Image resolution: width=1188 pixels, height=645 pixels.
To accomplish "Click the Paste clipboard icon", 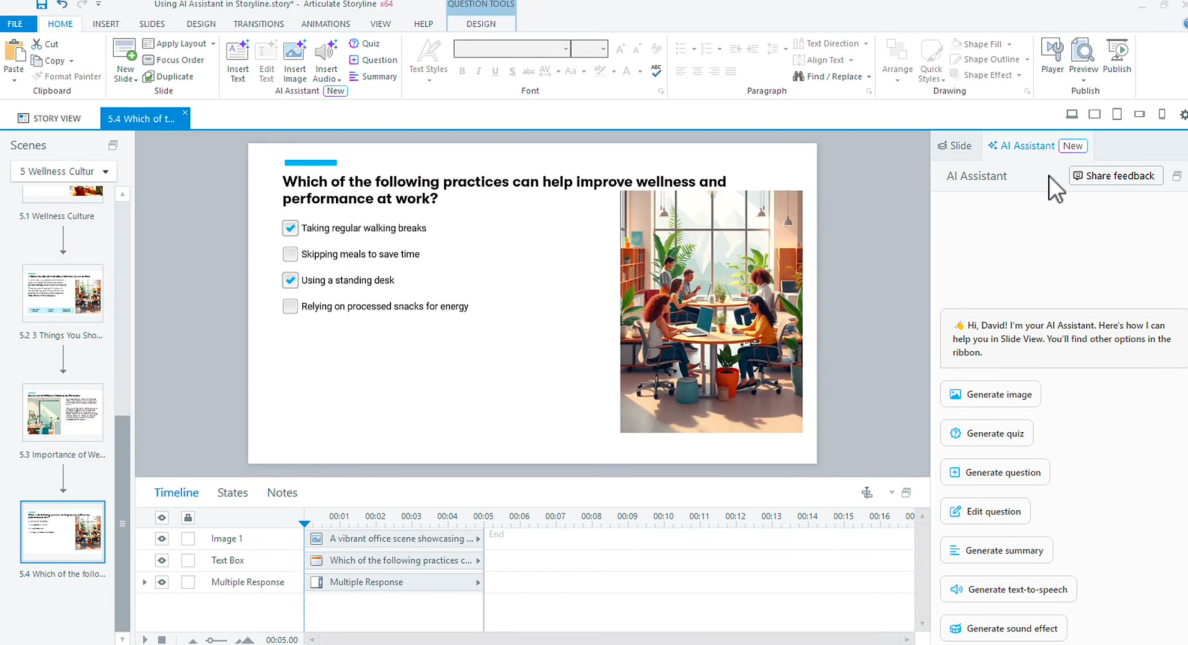I will click(14, 57).
